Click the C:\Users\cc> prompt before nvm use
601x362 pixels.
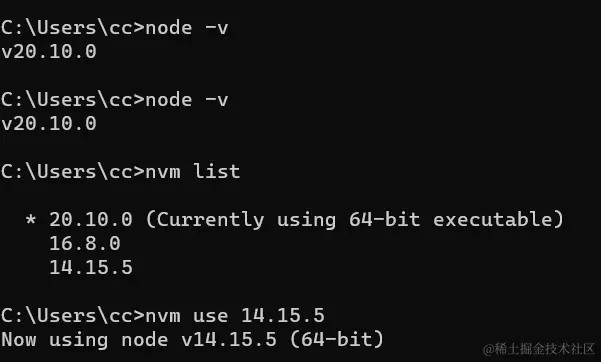[x=72, y=316]
